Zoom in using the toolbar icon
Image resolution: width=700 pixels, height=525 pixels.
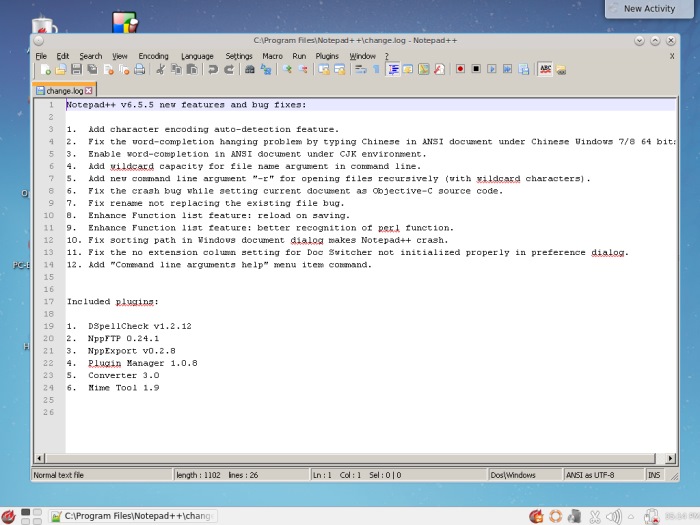(287, 69)
